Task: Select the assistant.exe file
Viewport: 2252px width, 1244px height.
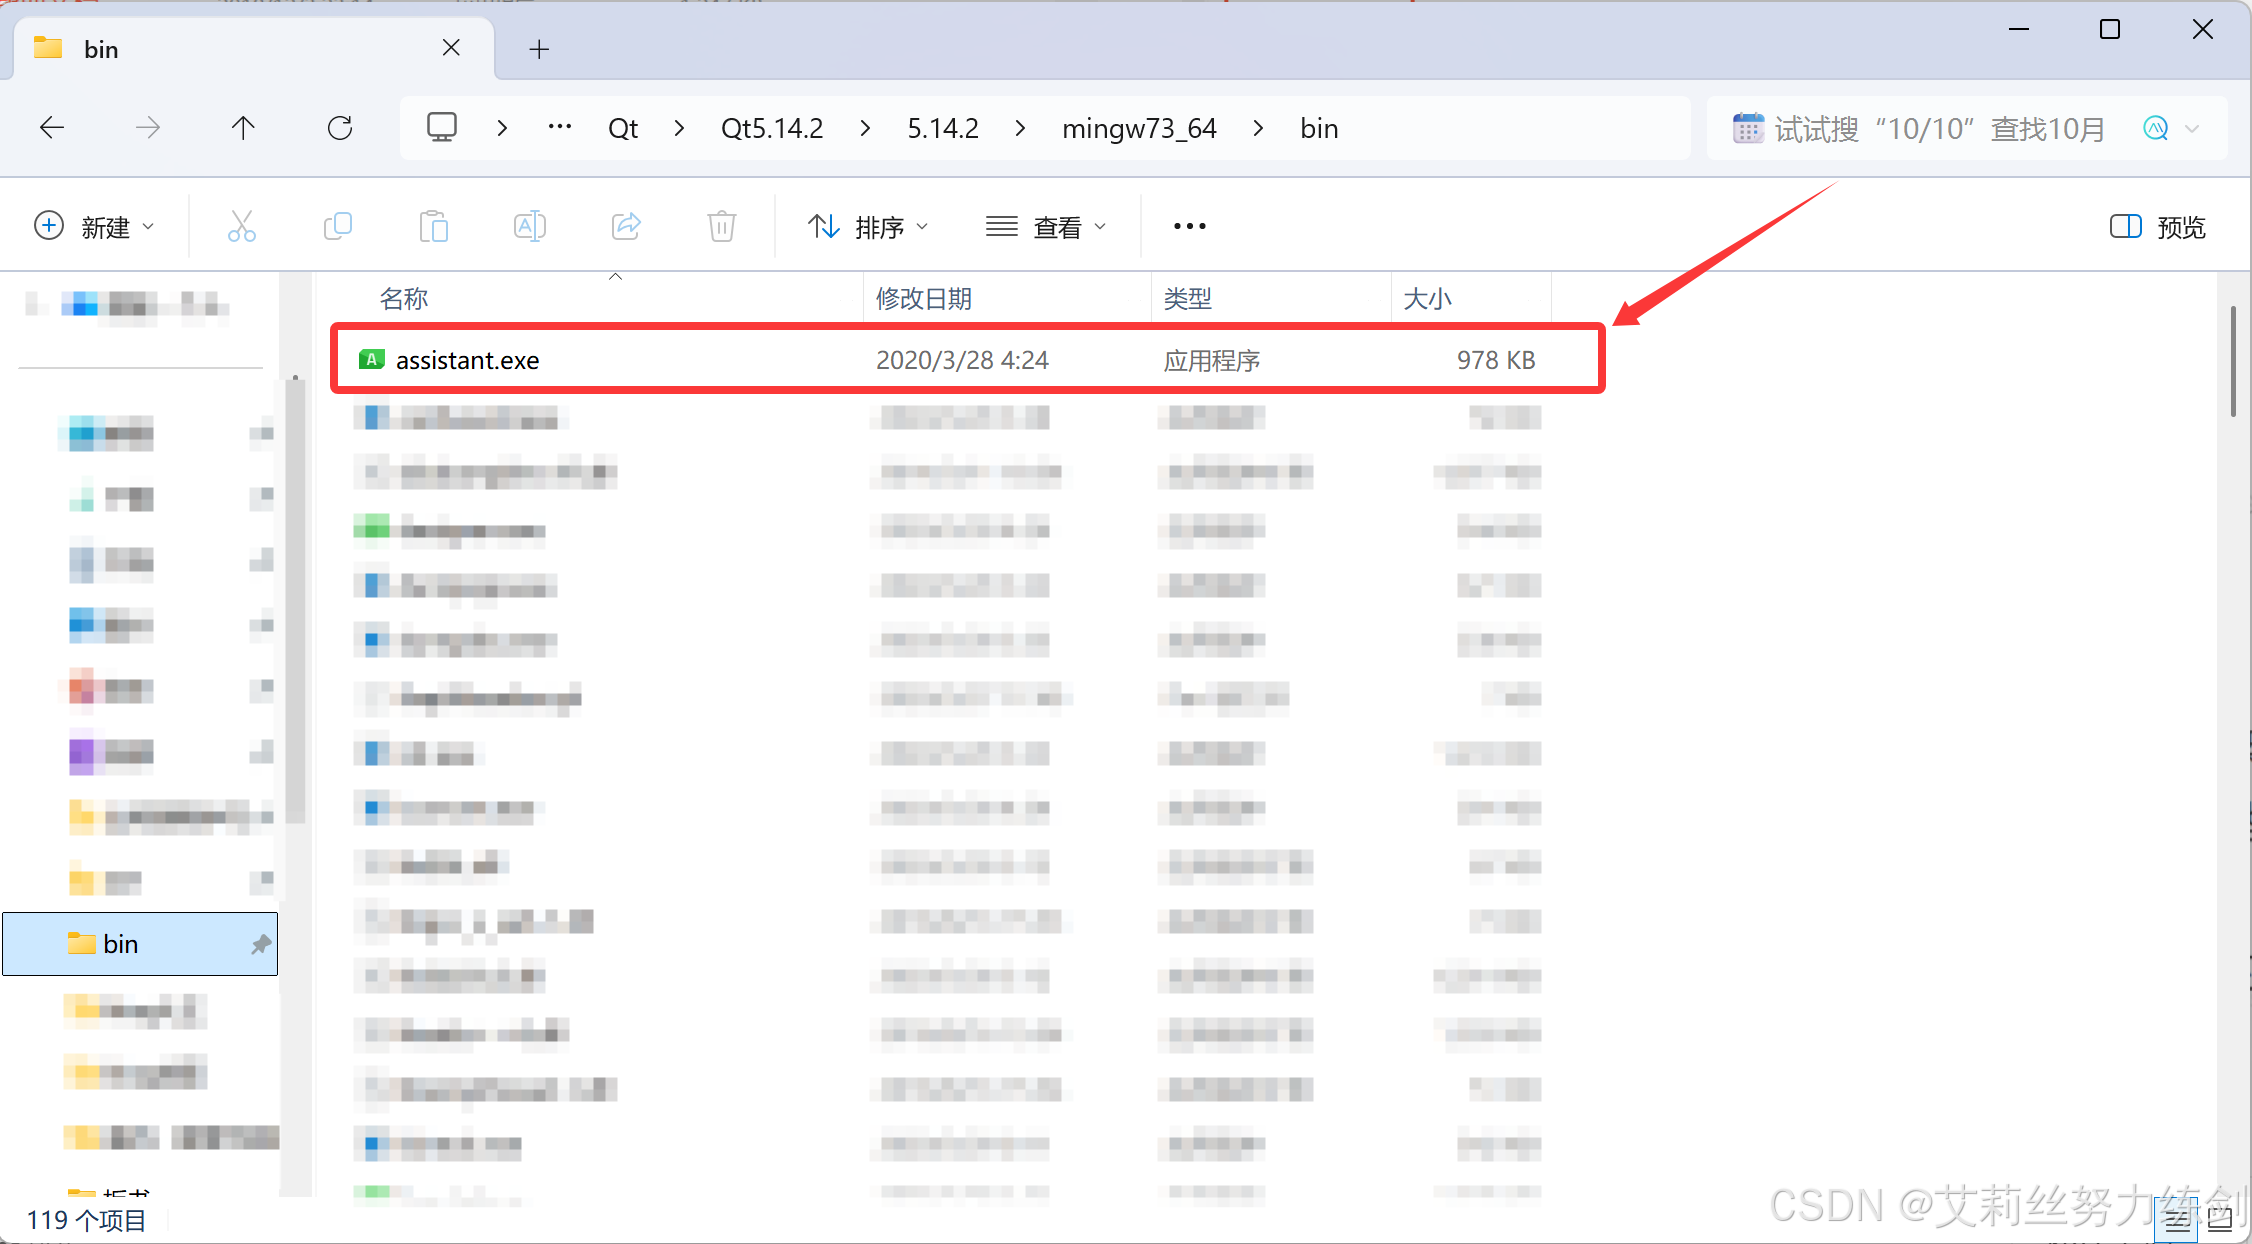Action: (x=467, y=360)
